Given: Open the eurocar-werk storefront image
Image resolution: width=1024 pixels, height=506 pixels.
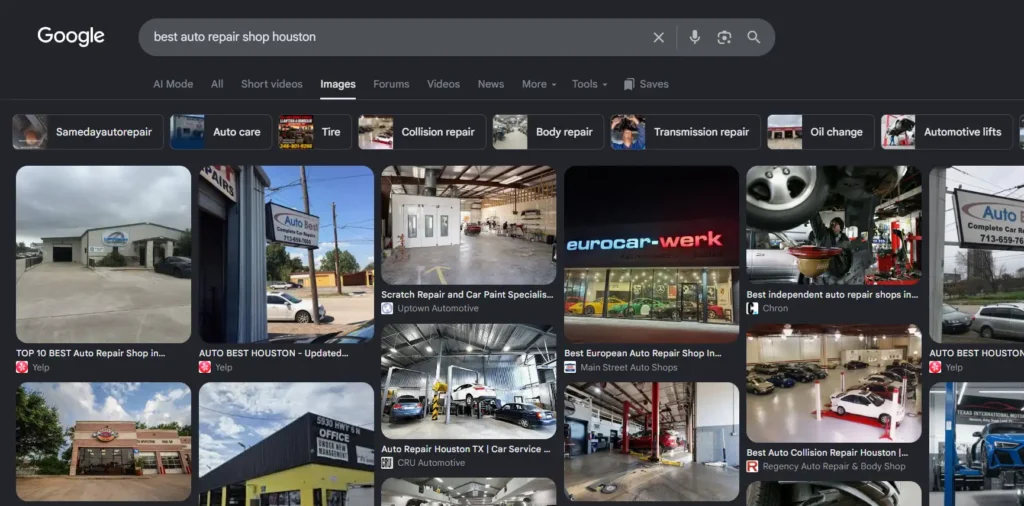Looking at the screenshot, I should pos(651,255).
